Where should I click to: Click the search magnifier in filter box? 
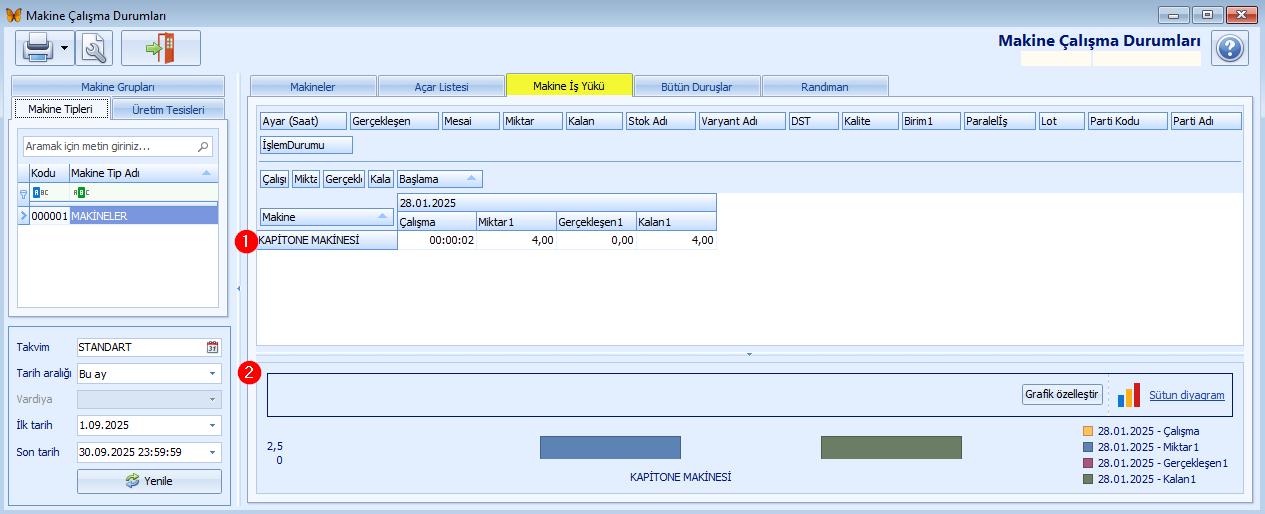(204, 147)
